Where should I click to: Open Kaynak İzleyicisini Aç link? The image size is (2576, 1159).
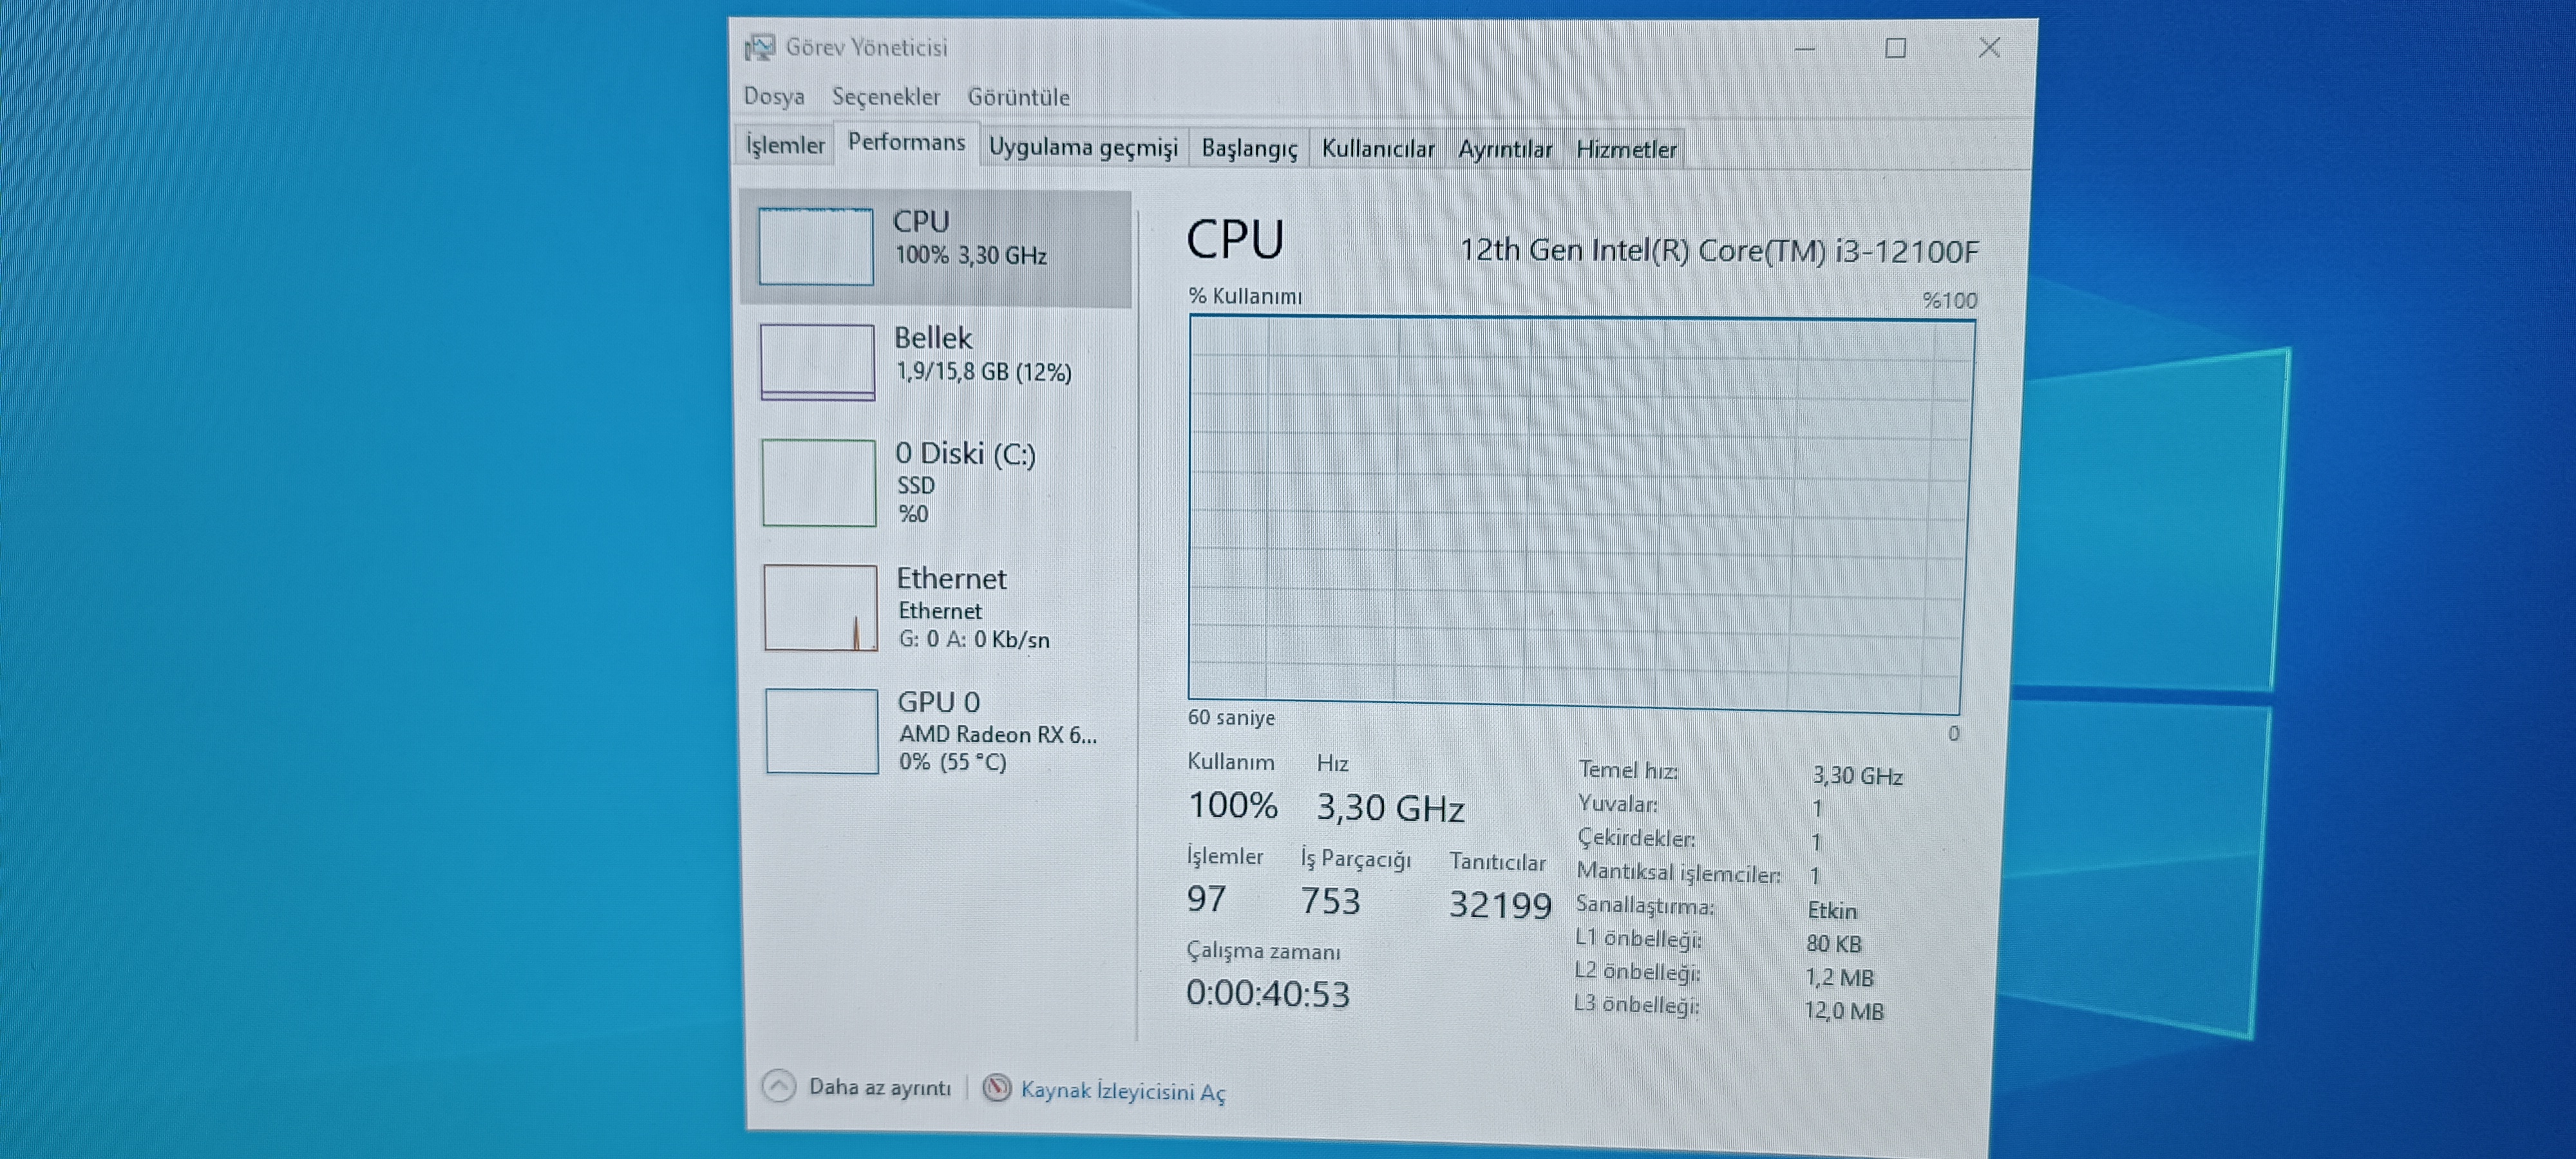coord(1122,1091)
